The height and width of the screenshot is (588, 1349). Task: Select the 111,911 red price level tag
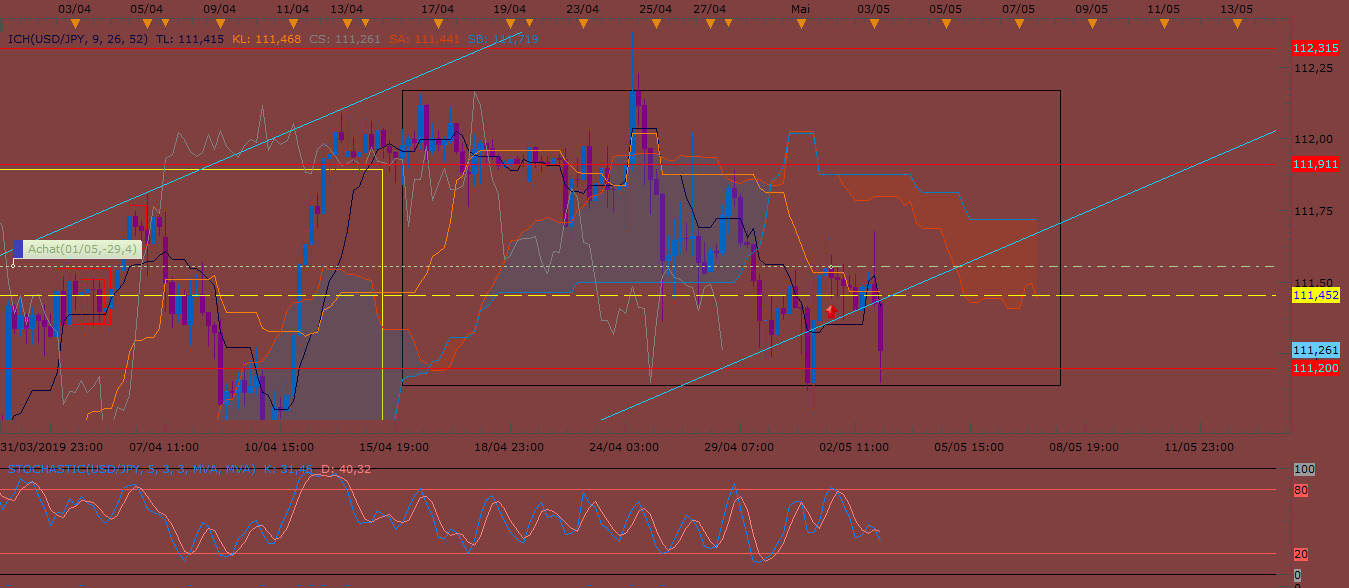click(1315, 164)
